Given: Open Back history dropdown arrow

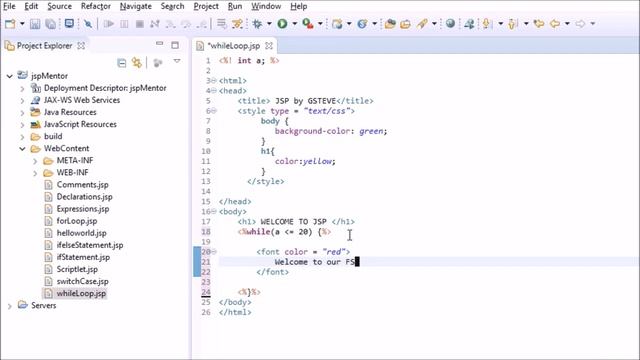Looking at the screenshot, I should coord(567,24).
